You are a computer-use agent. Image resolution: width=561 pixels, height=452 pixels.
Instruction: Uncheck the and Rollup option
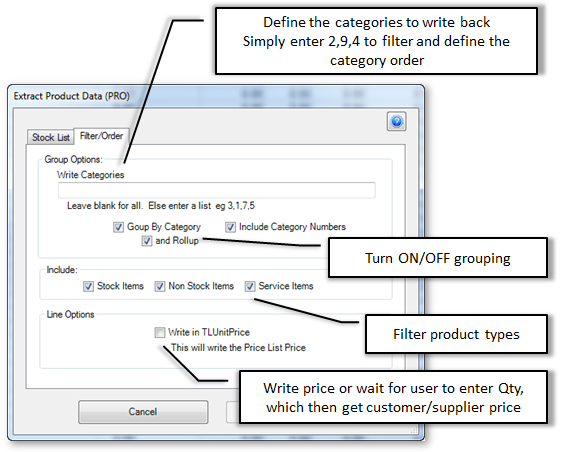[147, 240]
